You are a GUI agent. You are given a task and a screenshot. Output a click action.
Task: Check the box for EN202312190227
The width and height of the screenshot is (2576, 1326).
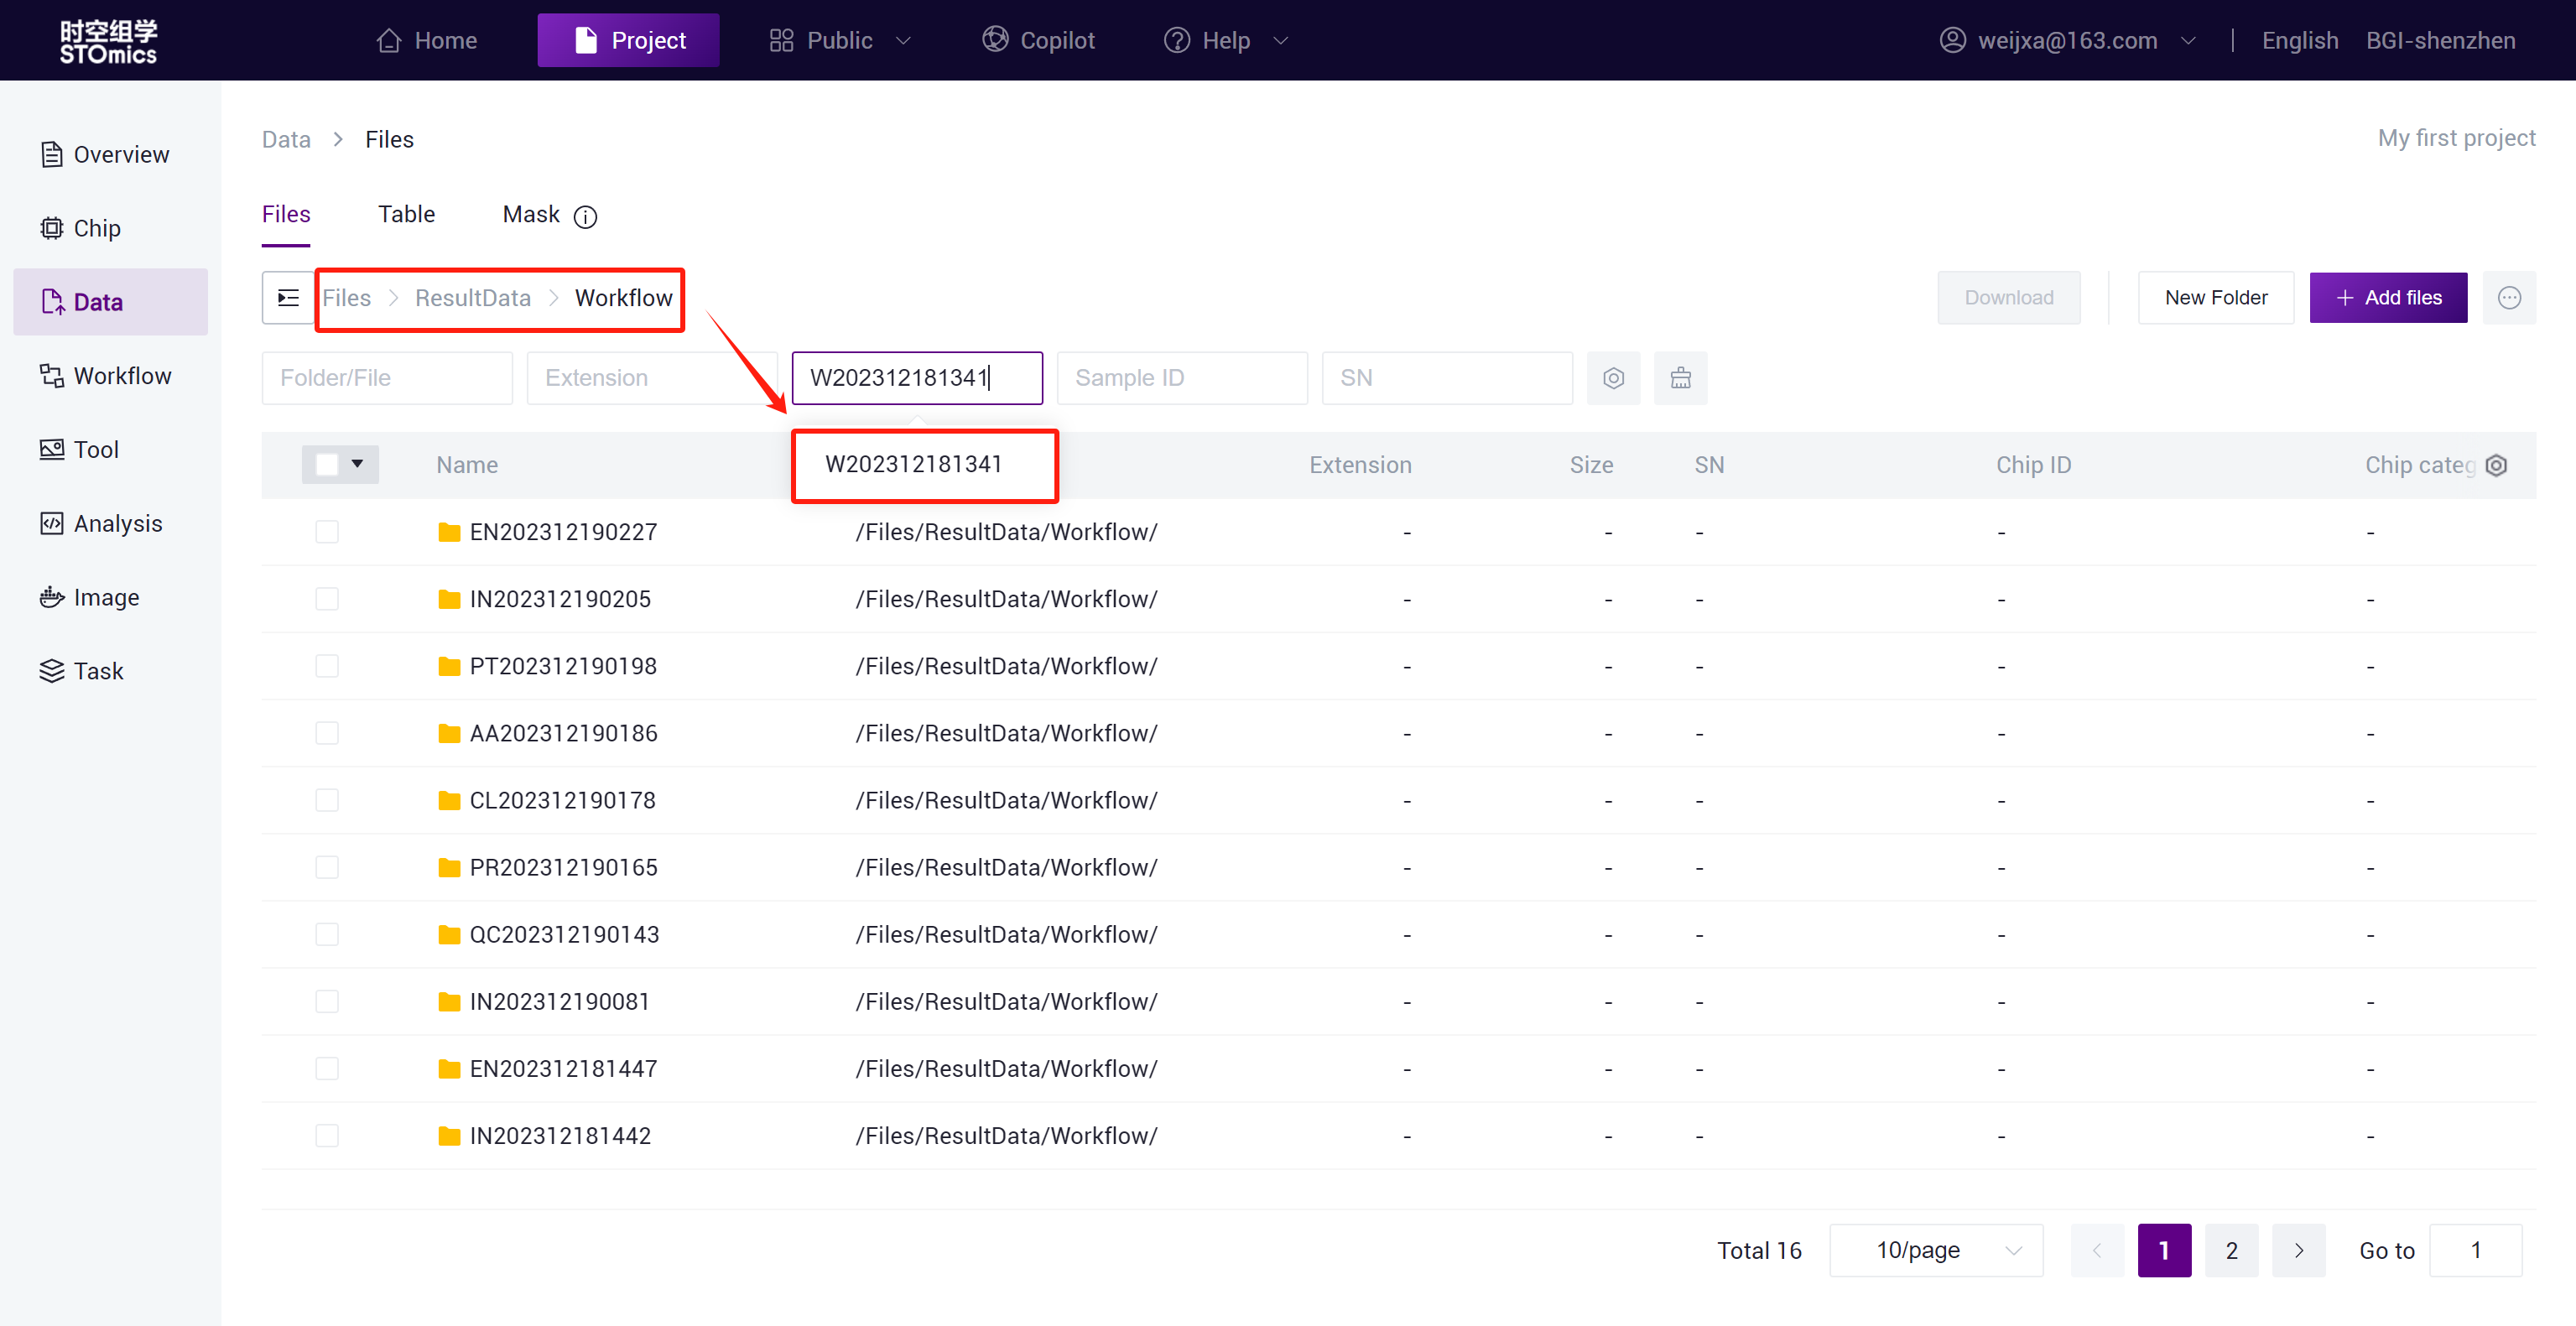pos(327,532)
